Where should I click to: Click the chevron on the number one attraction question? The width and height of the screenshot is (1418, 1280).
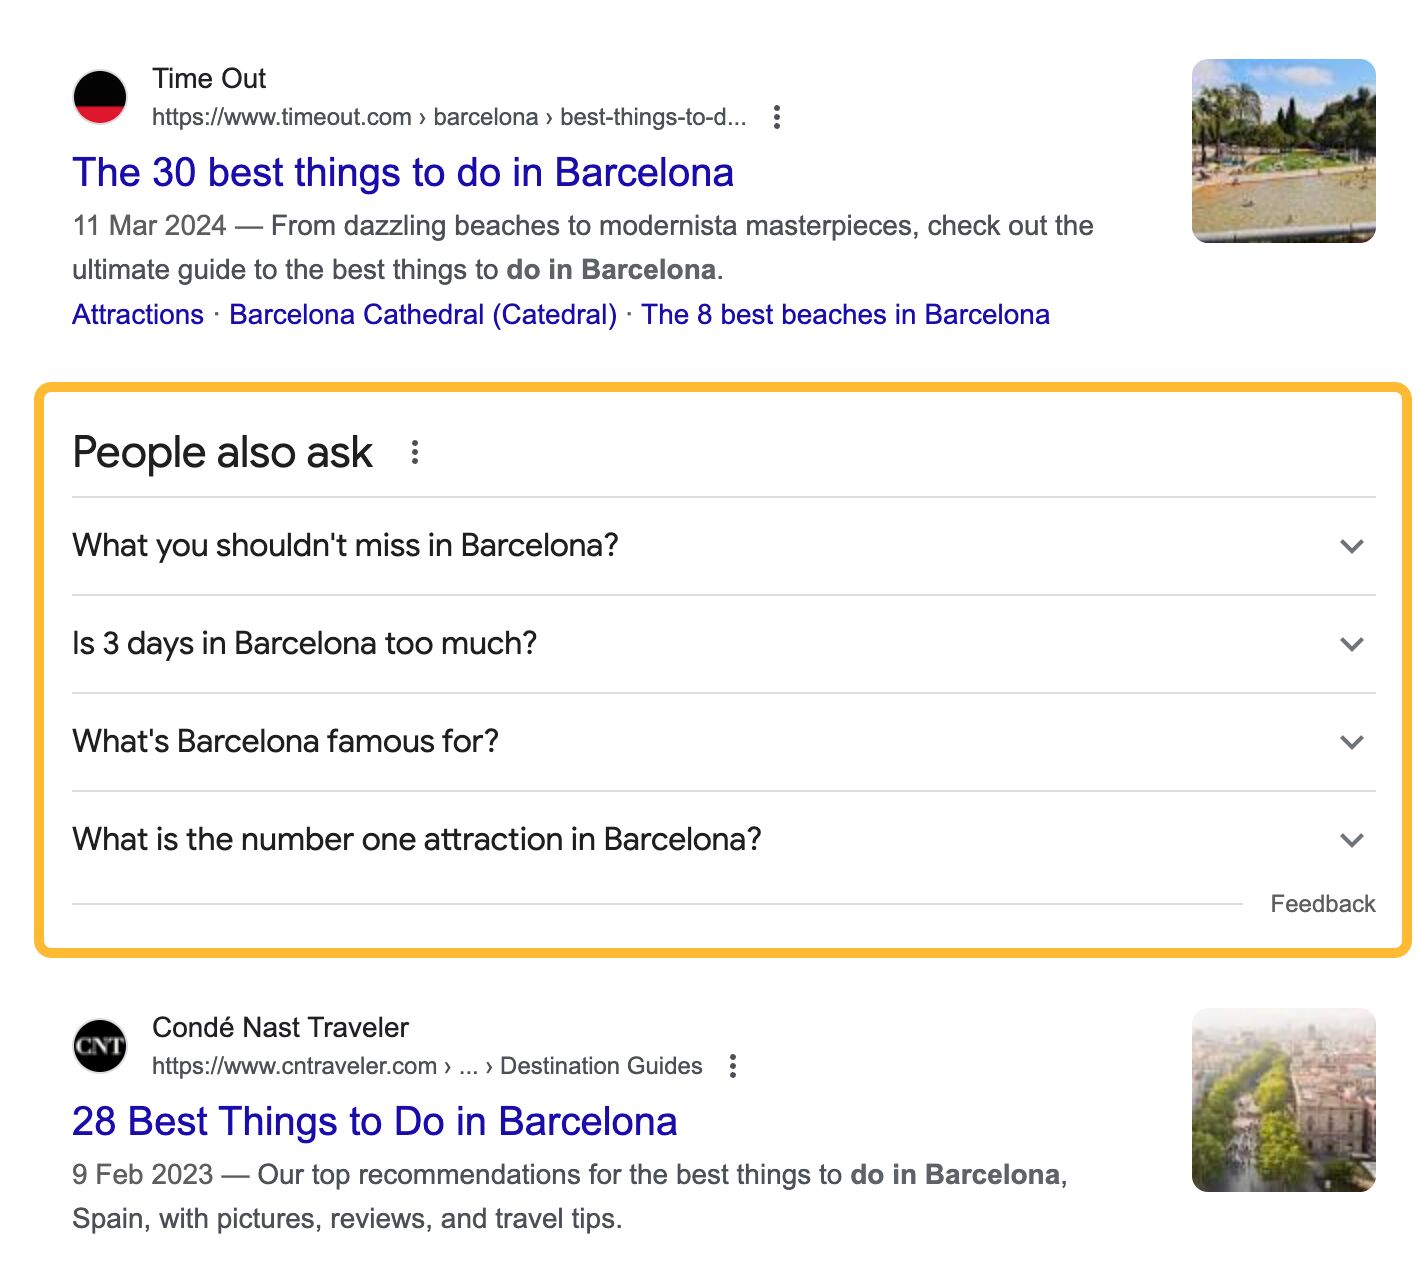tap(1352, 840)
